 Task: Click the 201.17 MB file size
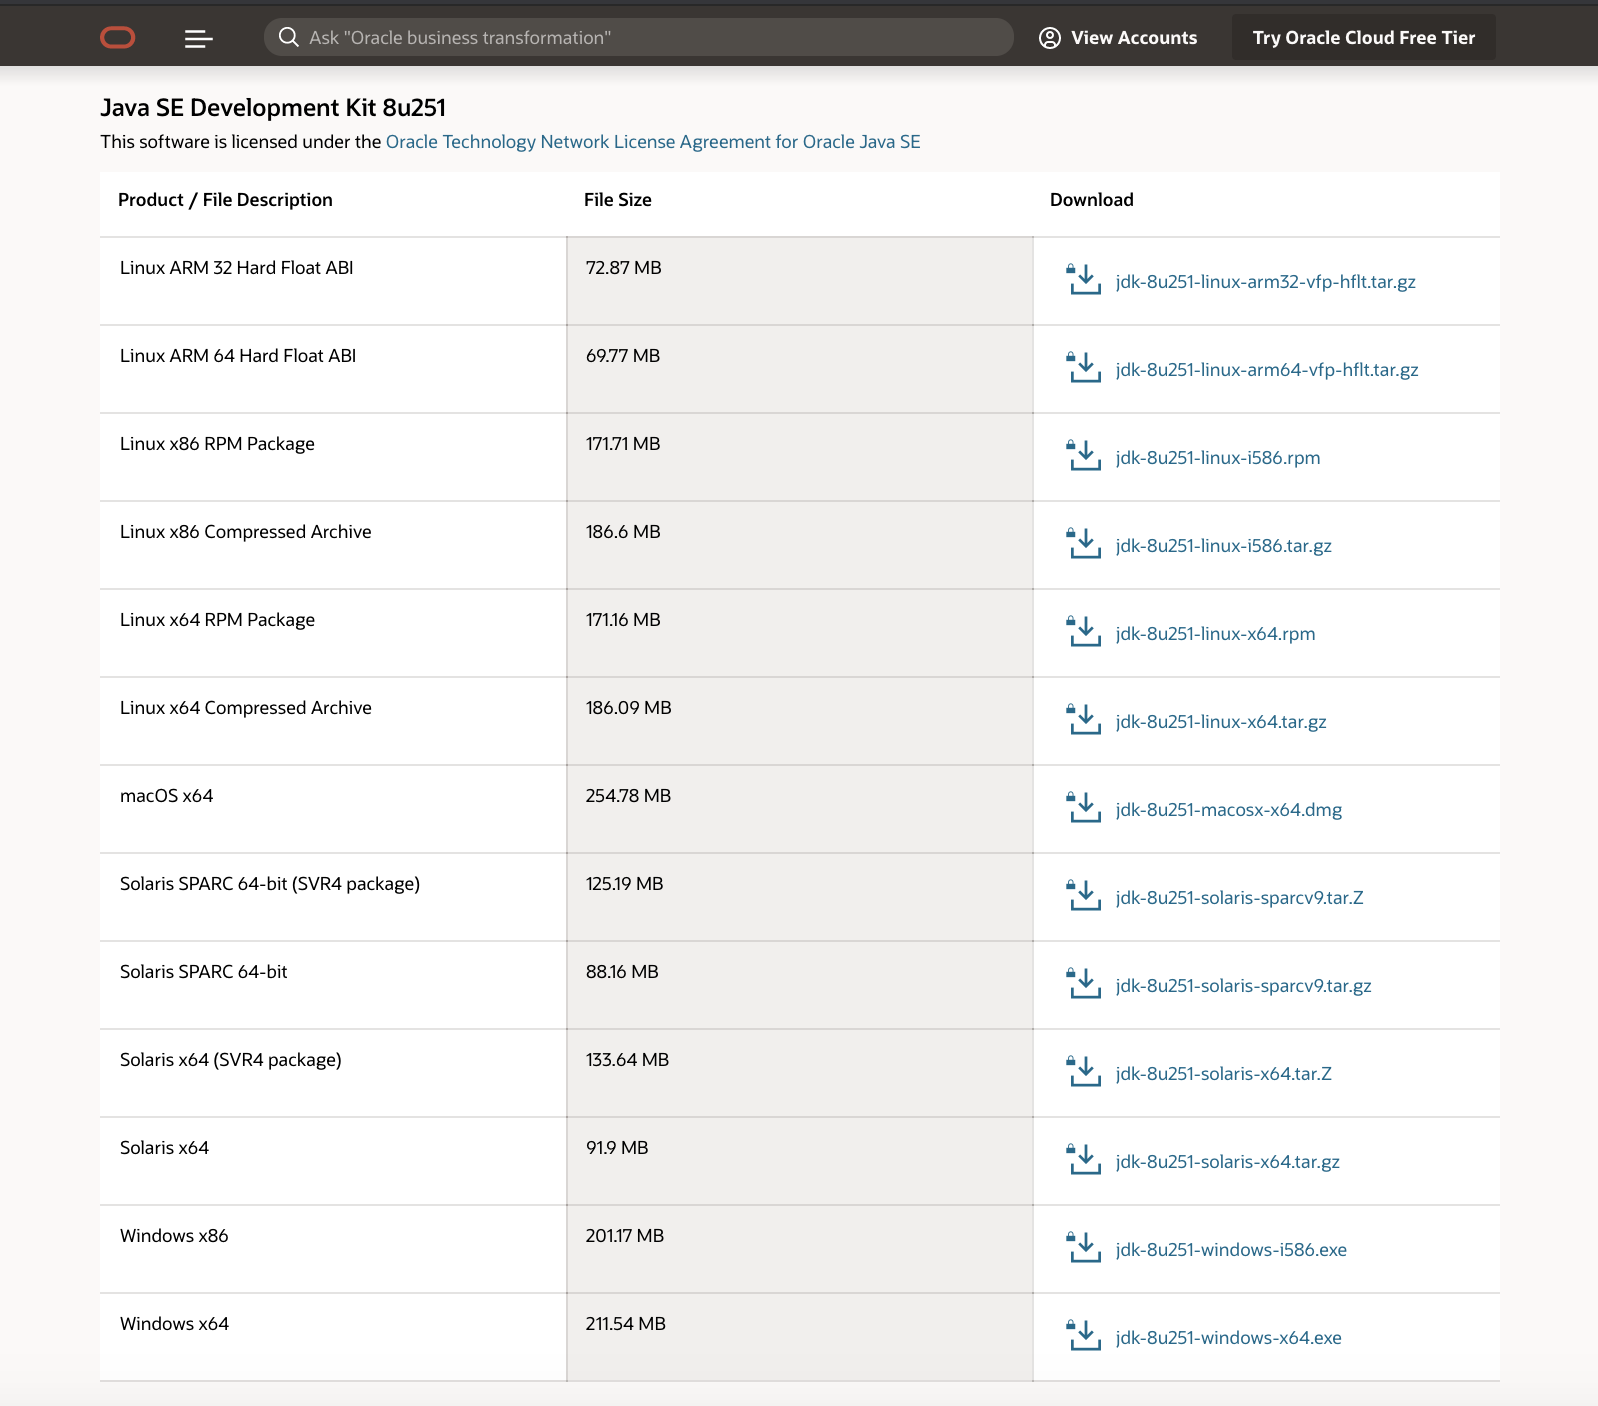click(x=625, y=1236)
